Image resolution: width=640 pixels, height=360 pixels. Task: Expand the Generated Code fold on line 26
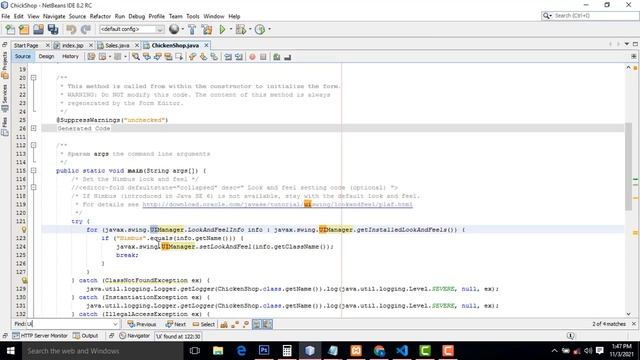[x=33, y=128]
